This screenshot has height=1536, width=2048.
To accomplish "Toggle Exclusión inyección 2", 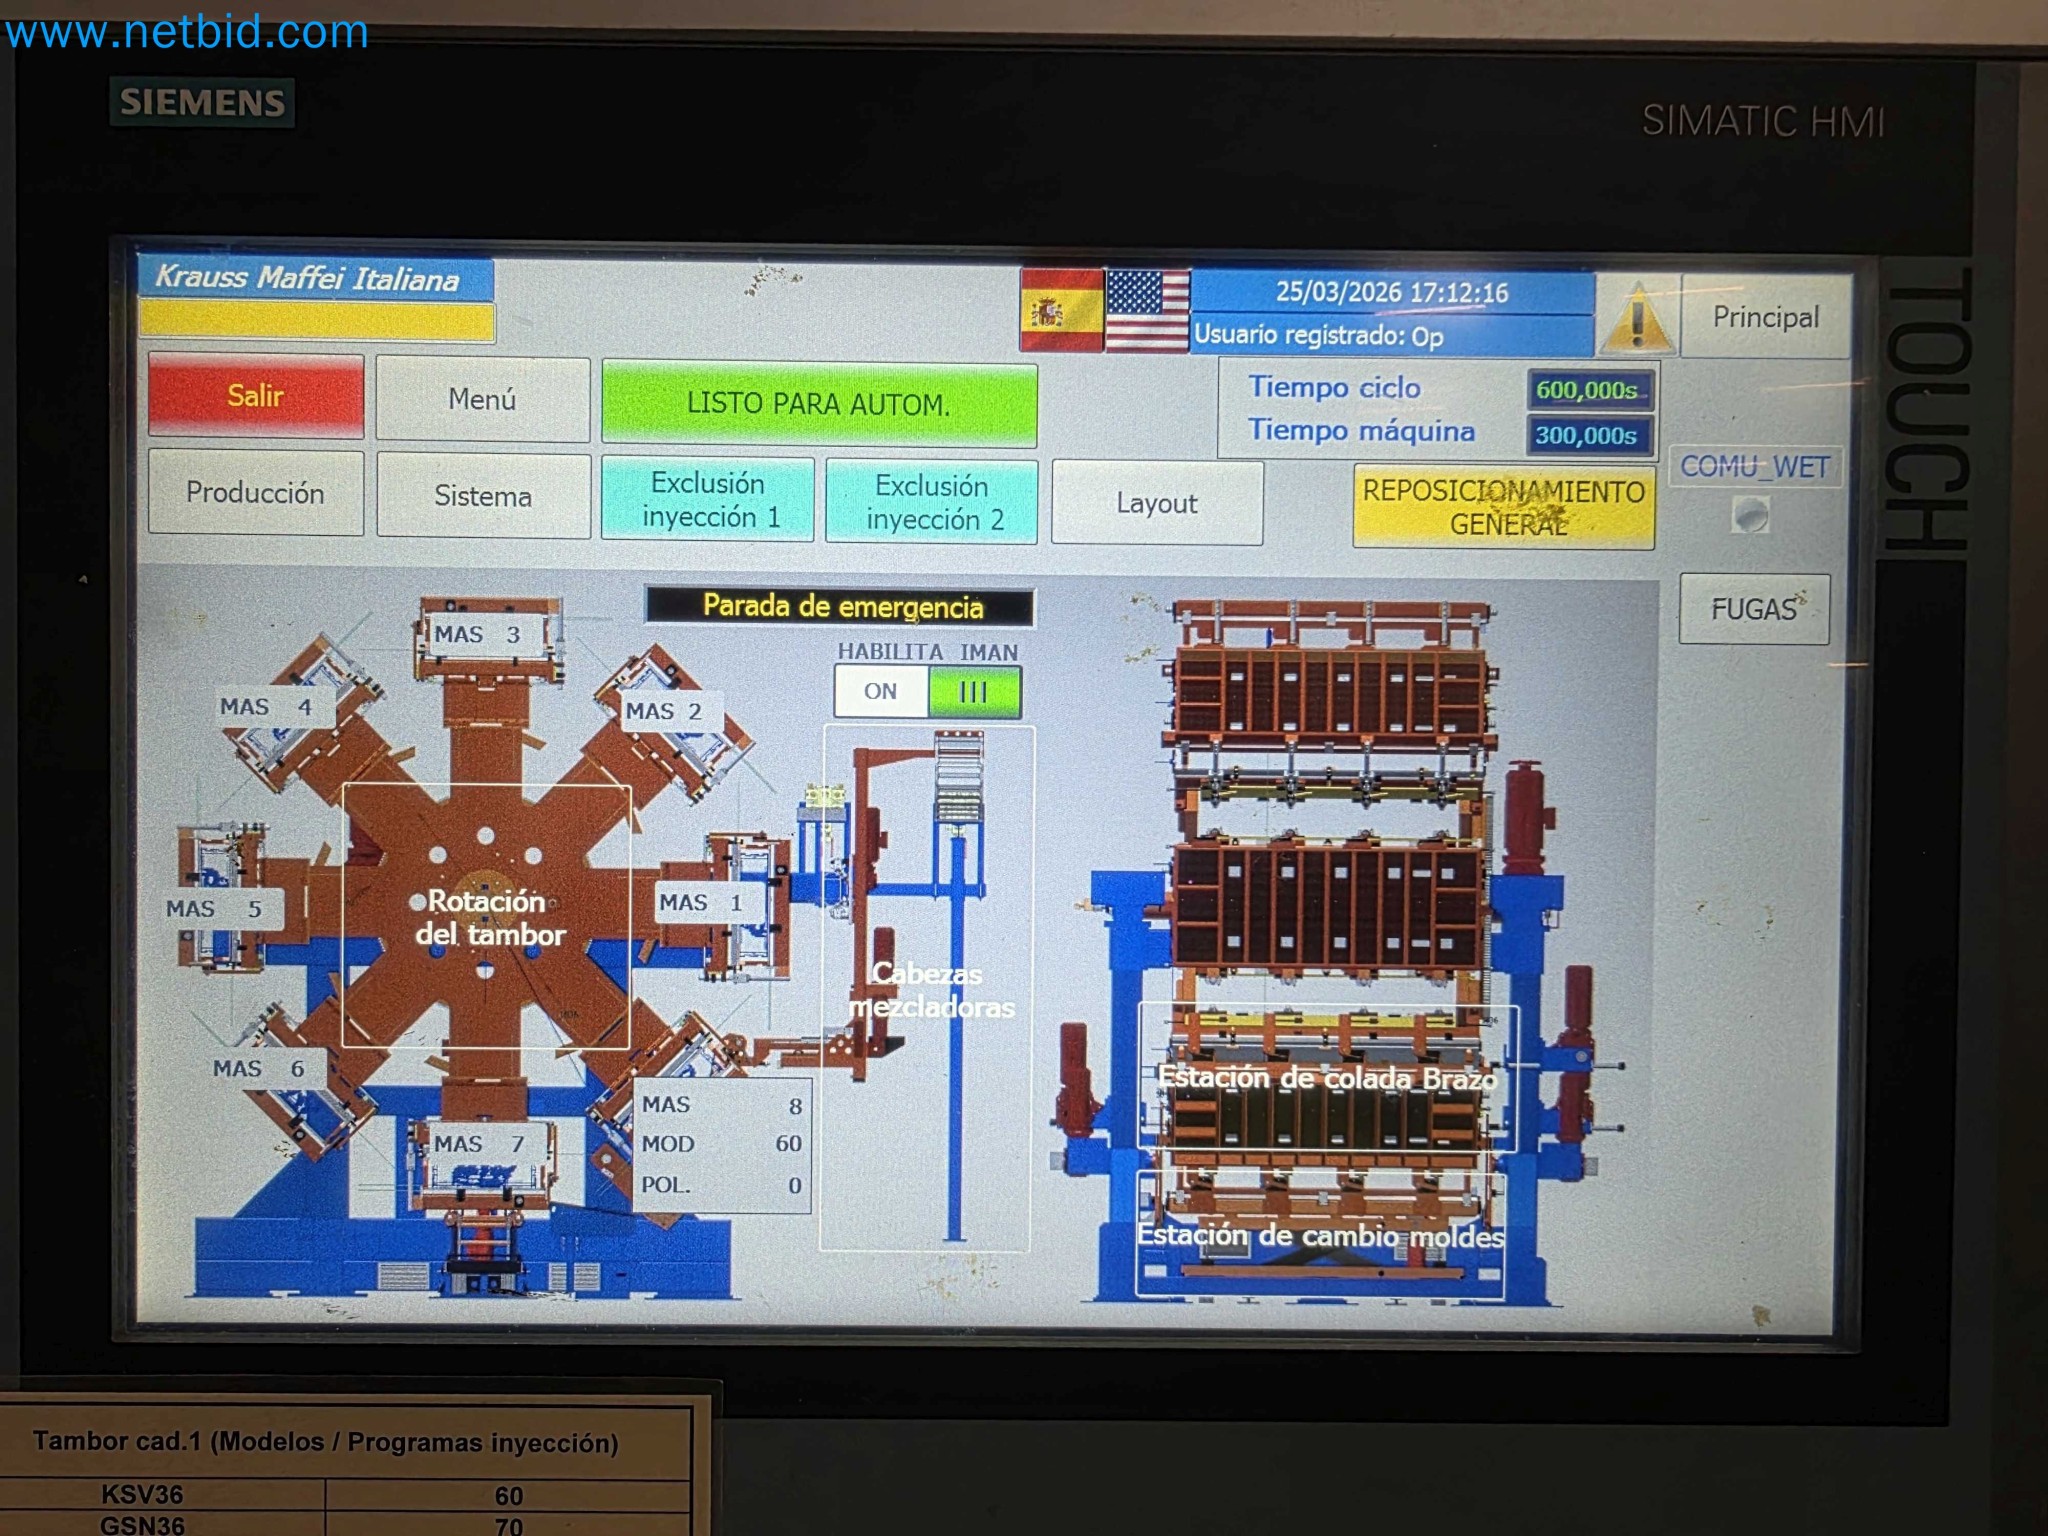I will [x=932, y=502].
